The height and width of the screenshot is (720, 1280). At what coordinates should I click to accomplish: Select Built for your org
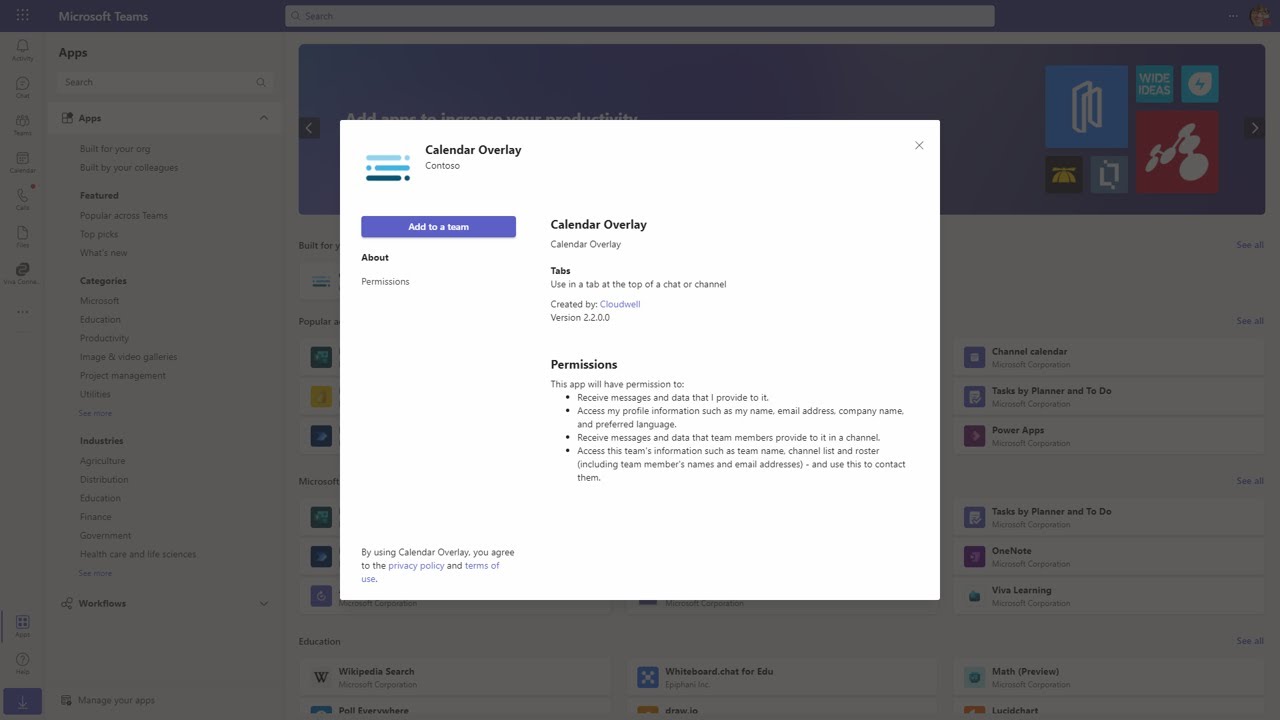(115, 149)
